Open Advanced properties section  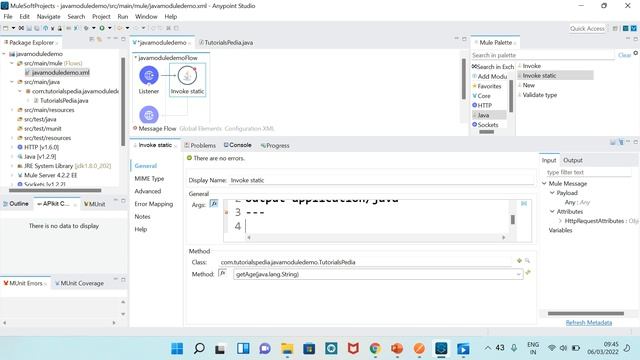pos(148,191)
